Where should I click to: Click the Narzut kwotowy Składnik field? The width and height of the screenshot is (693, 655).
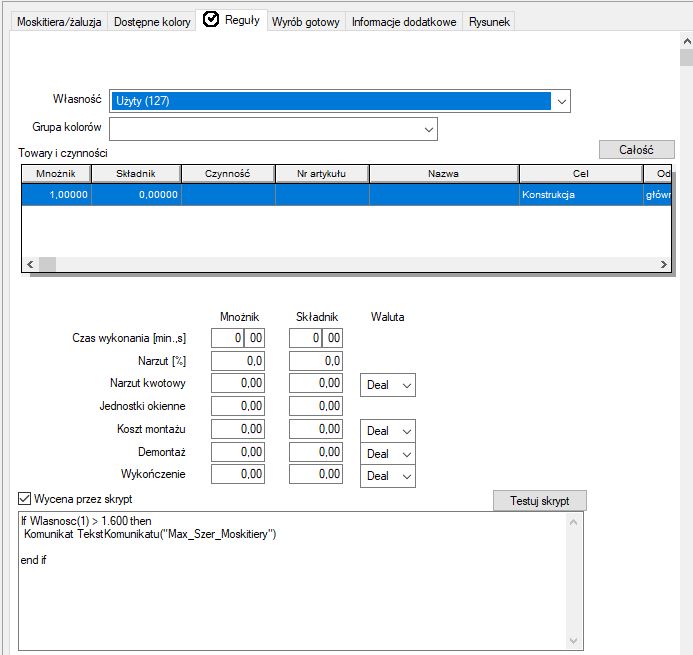[316, 383]
